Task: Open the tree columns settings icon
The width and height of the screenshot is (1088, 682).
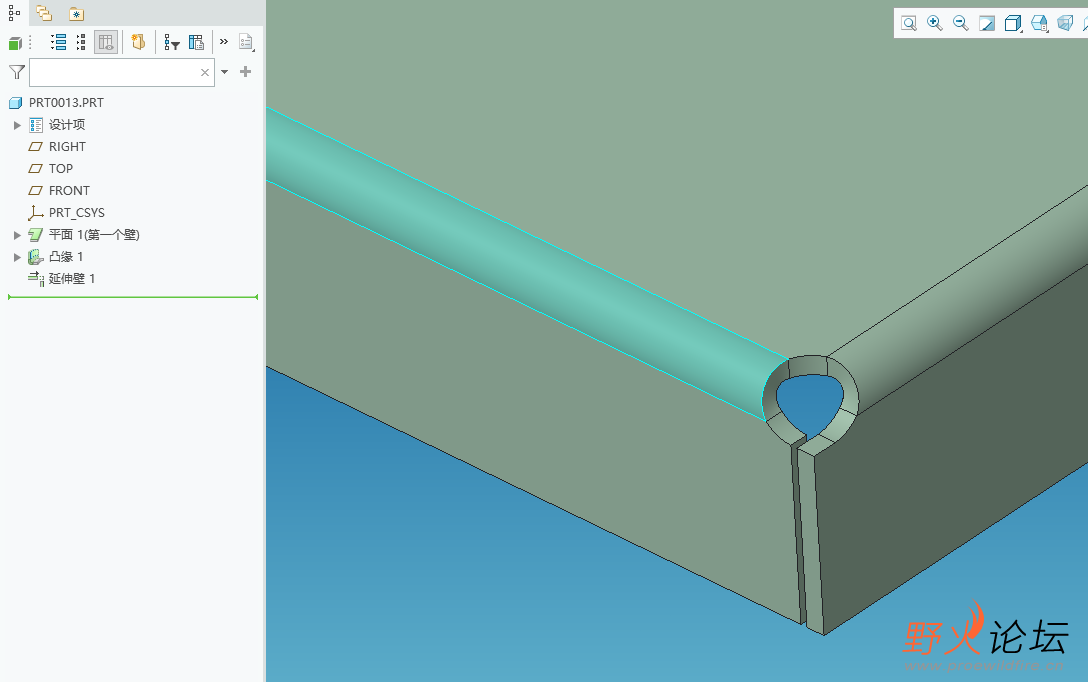Action: pos(196,42)
